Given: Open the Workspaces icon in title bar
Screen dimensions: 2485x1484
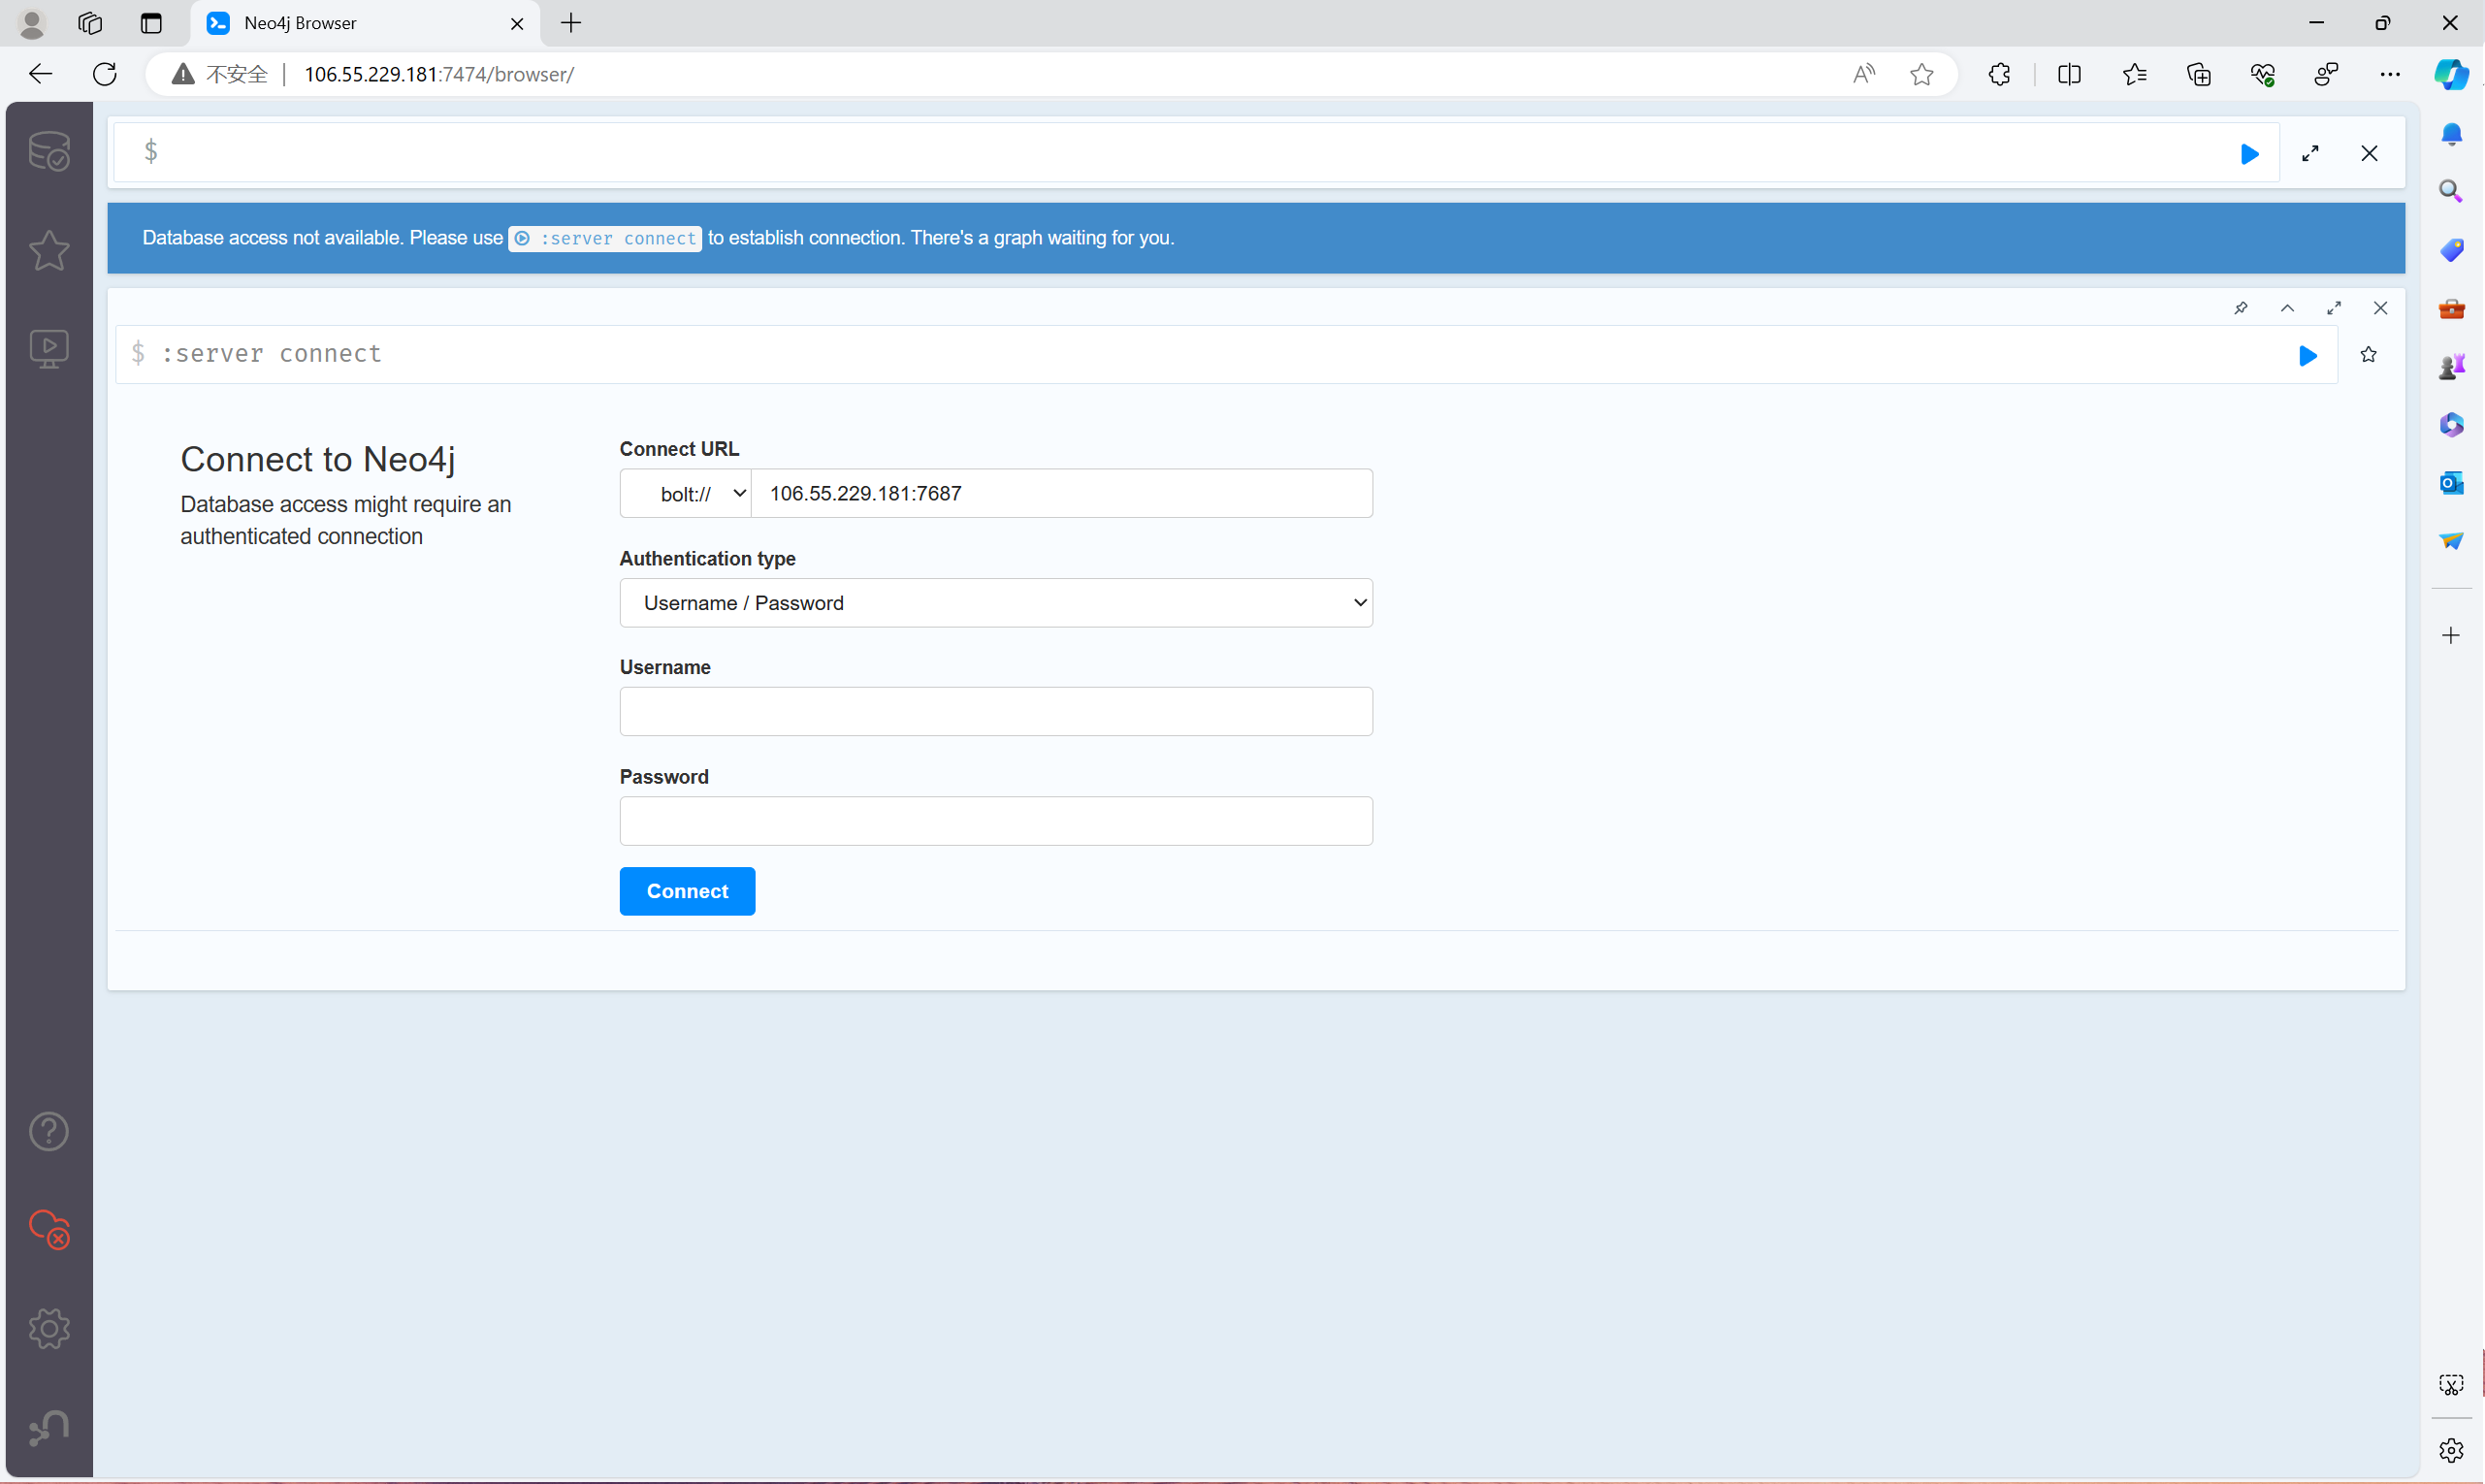Looking at the screenshot, I should [90, 23].
